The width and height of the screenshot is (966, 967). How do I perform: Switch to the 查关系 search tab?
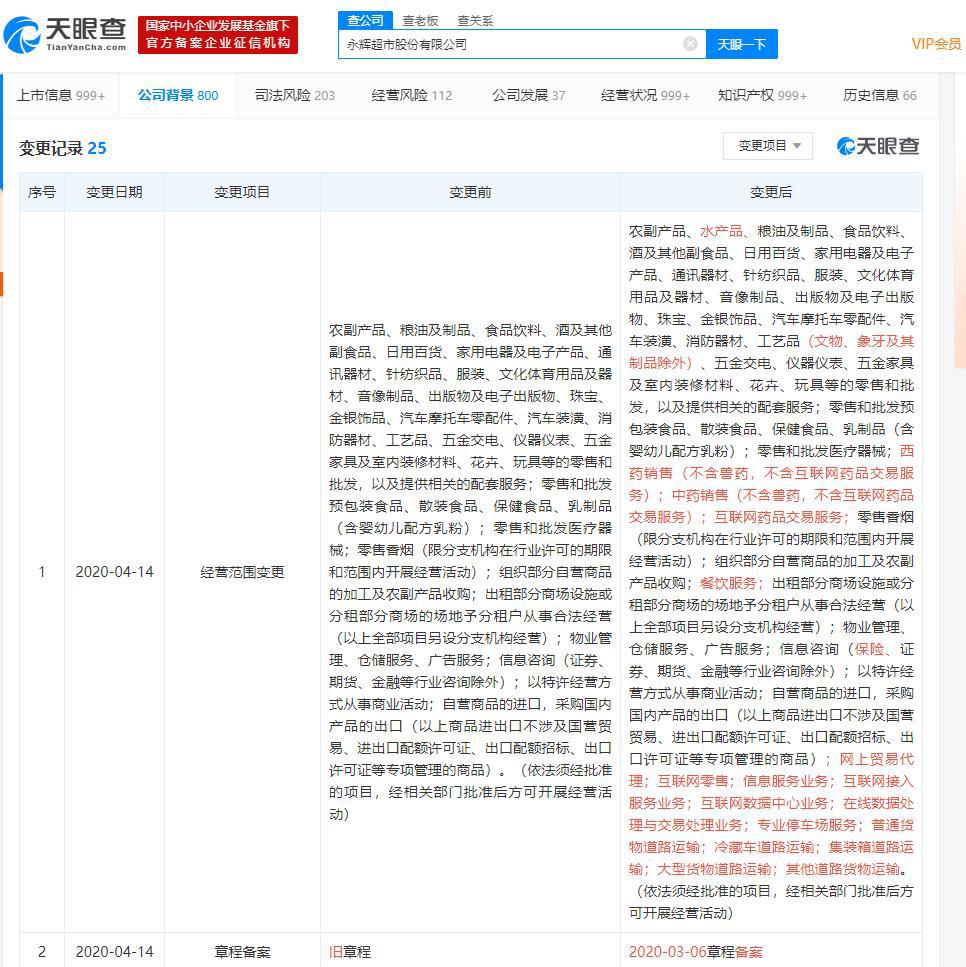coord(474,21)
